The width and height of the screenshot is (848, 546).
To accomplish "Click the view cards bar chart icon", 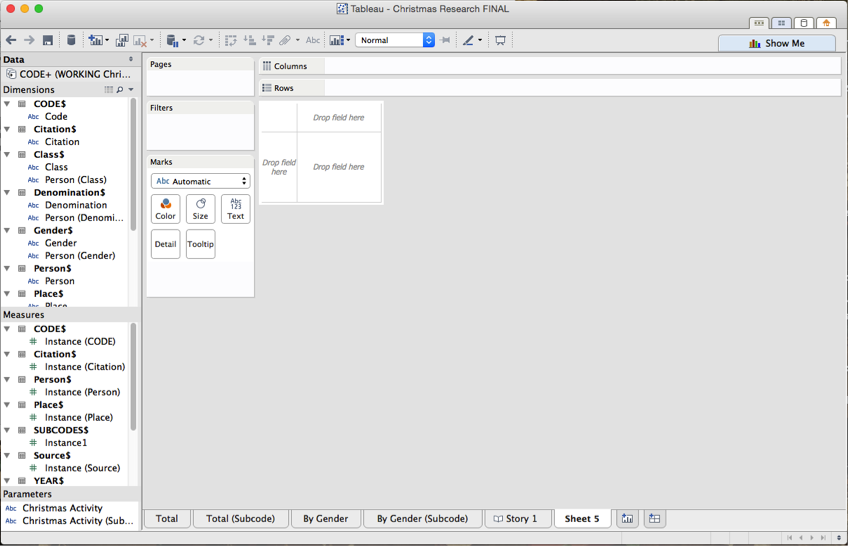I will (337, 40).
